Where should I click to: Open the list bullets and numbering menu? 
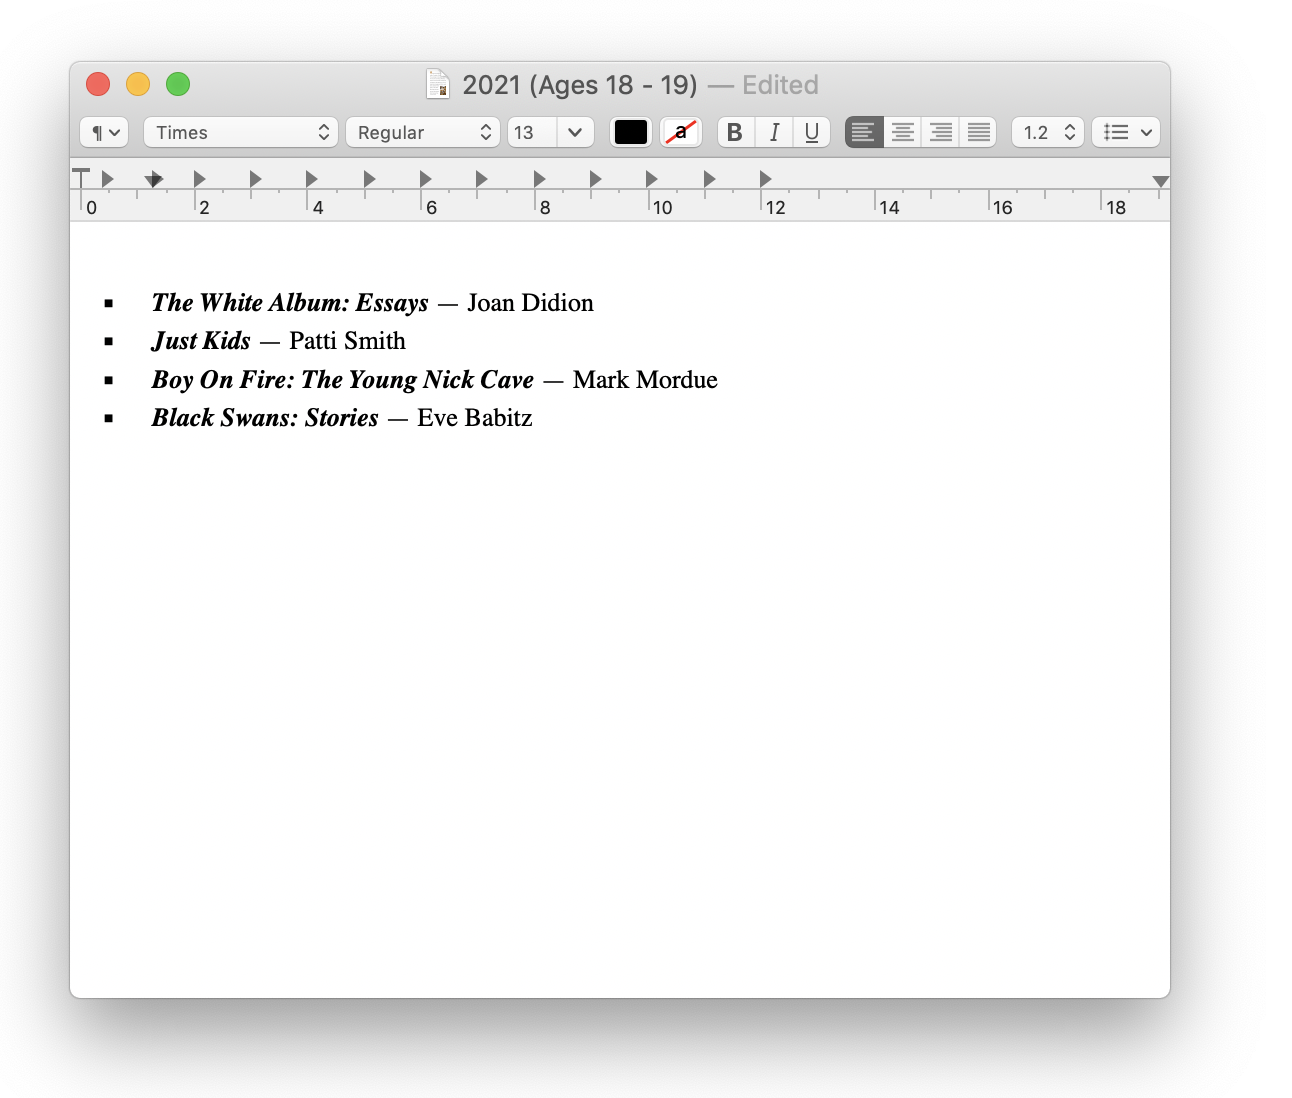tap(1126, 132)
